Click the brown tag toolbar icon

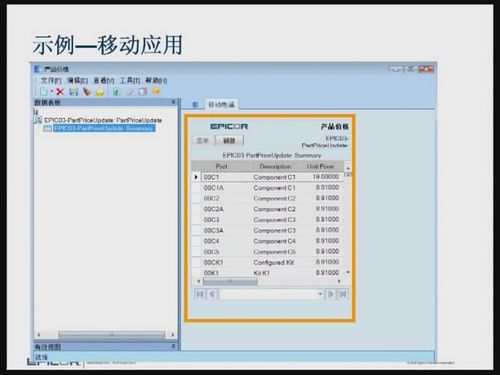pos(87,91)
